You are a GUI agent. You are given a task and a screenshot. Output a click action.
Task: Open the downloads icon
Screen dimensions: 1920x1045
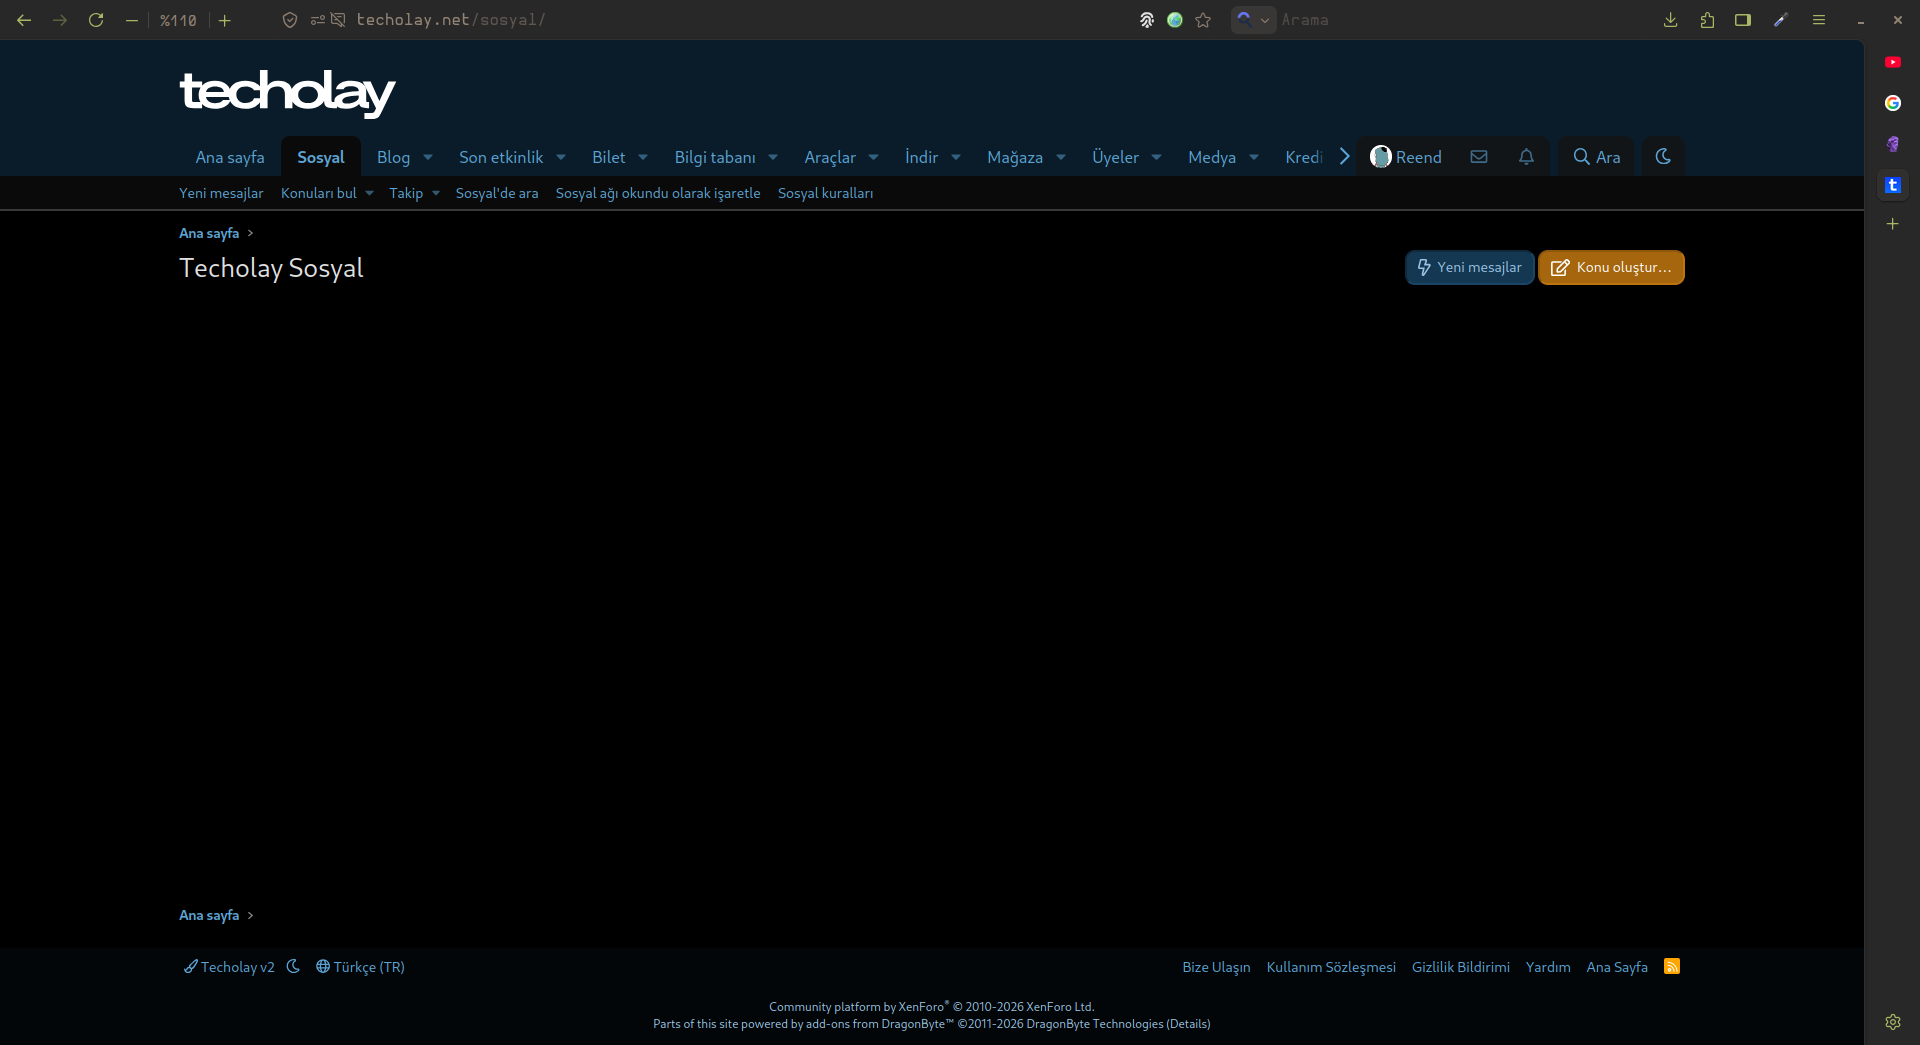(x=1670, y=20)
